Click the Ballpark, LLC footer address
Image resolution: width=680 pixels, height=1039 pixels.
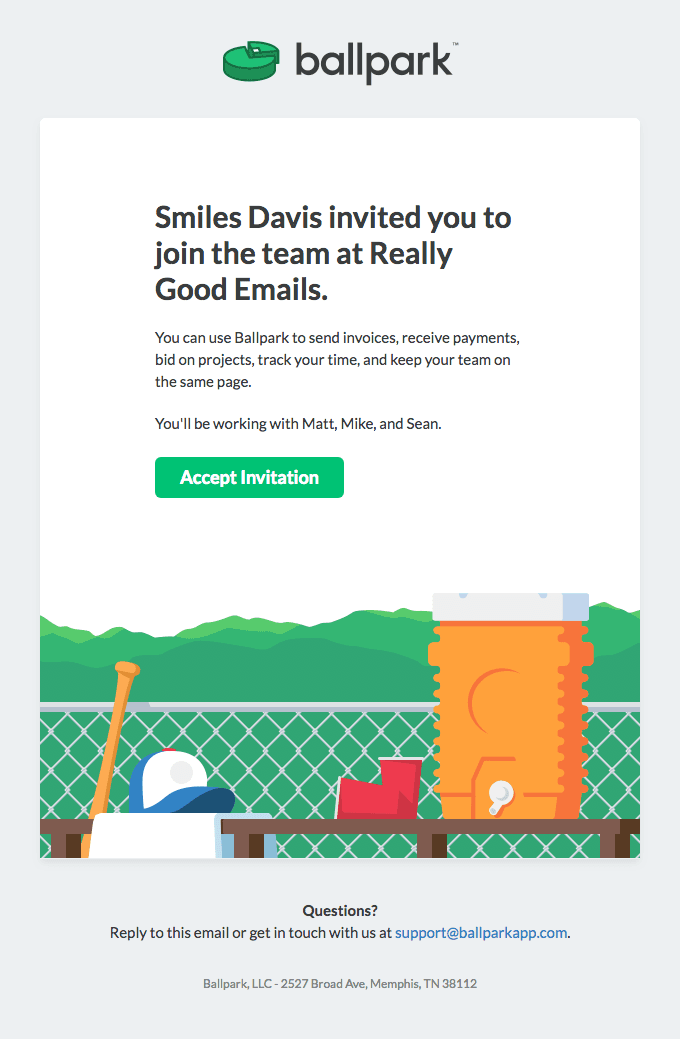[340, 983]
